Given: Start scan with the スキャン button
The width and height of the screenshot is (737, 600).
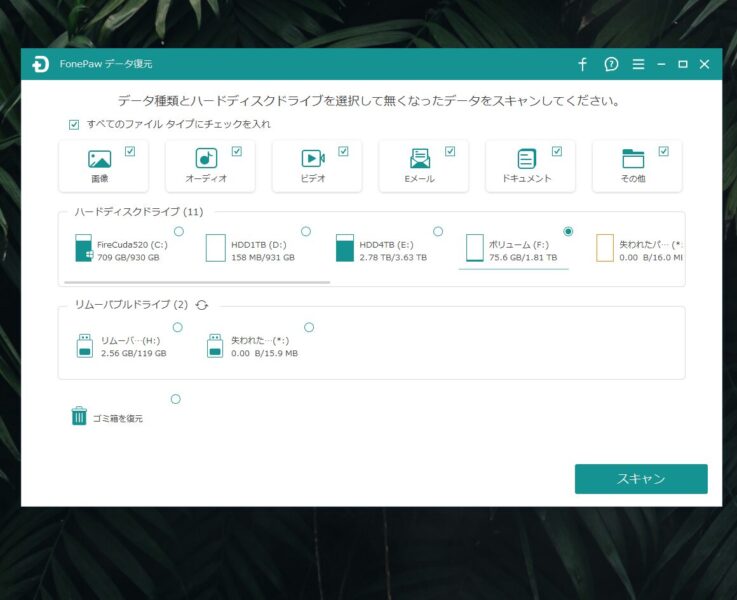Looking at the screenshot, I should click(x=641, y=479).
